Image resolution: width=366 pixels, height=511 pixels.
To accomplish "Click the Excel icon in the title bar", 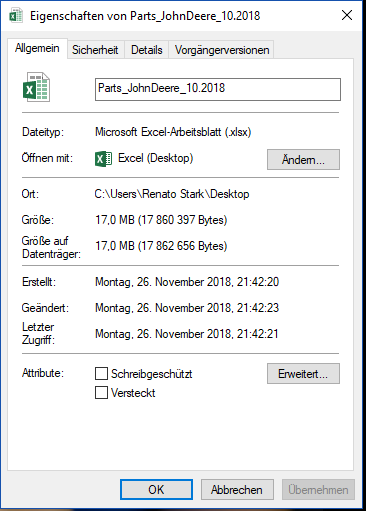I will pos(16,16).
